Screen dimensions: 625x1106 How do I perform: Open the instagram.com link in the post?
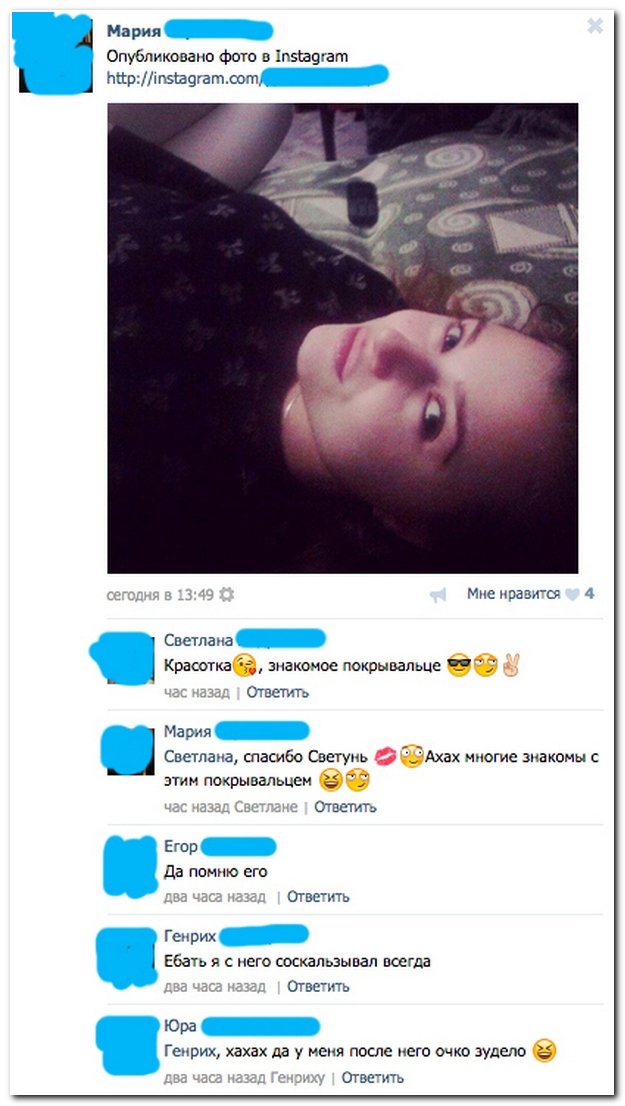point(247,78)
